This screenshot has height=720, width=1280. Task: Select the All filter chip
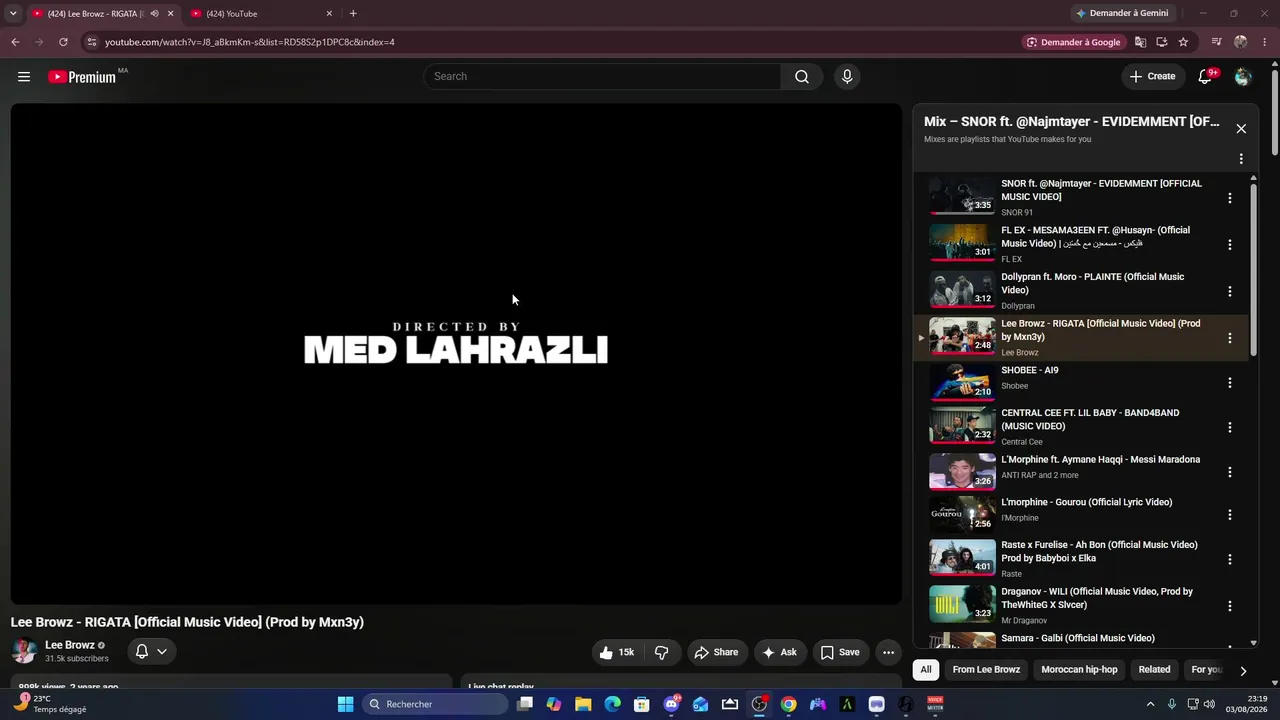tap(926, 670)
